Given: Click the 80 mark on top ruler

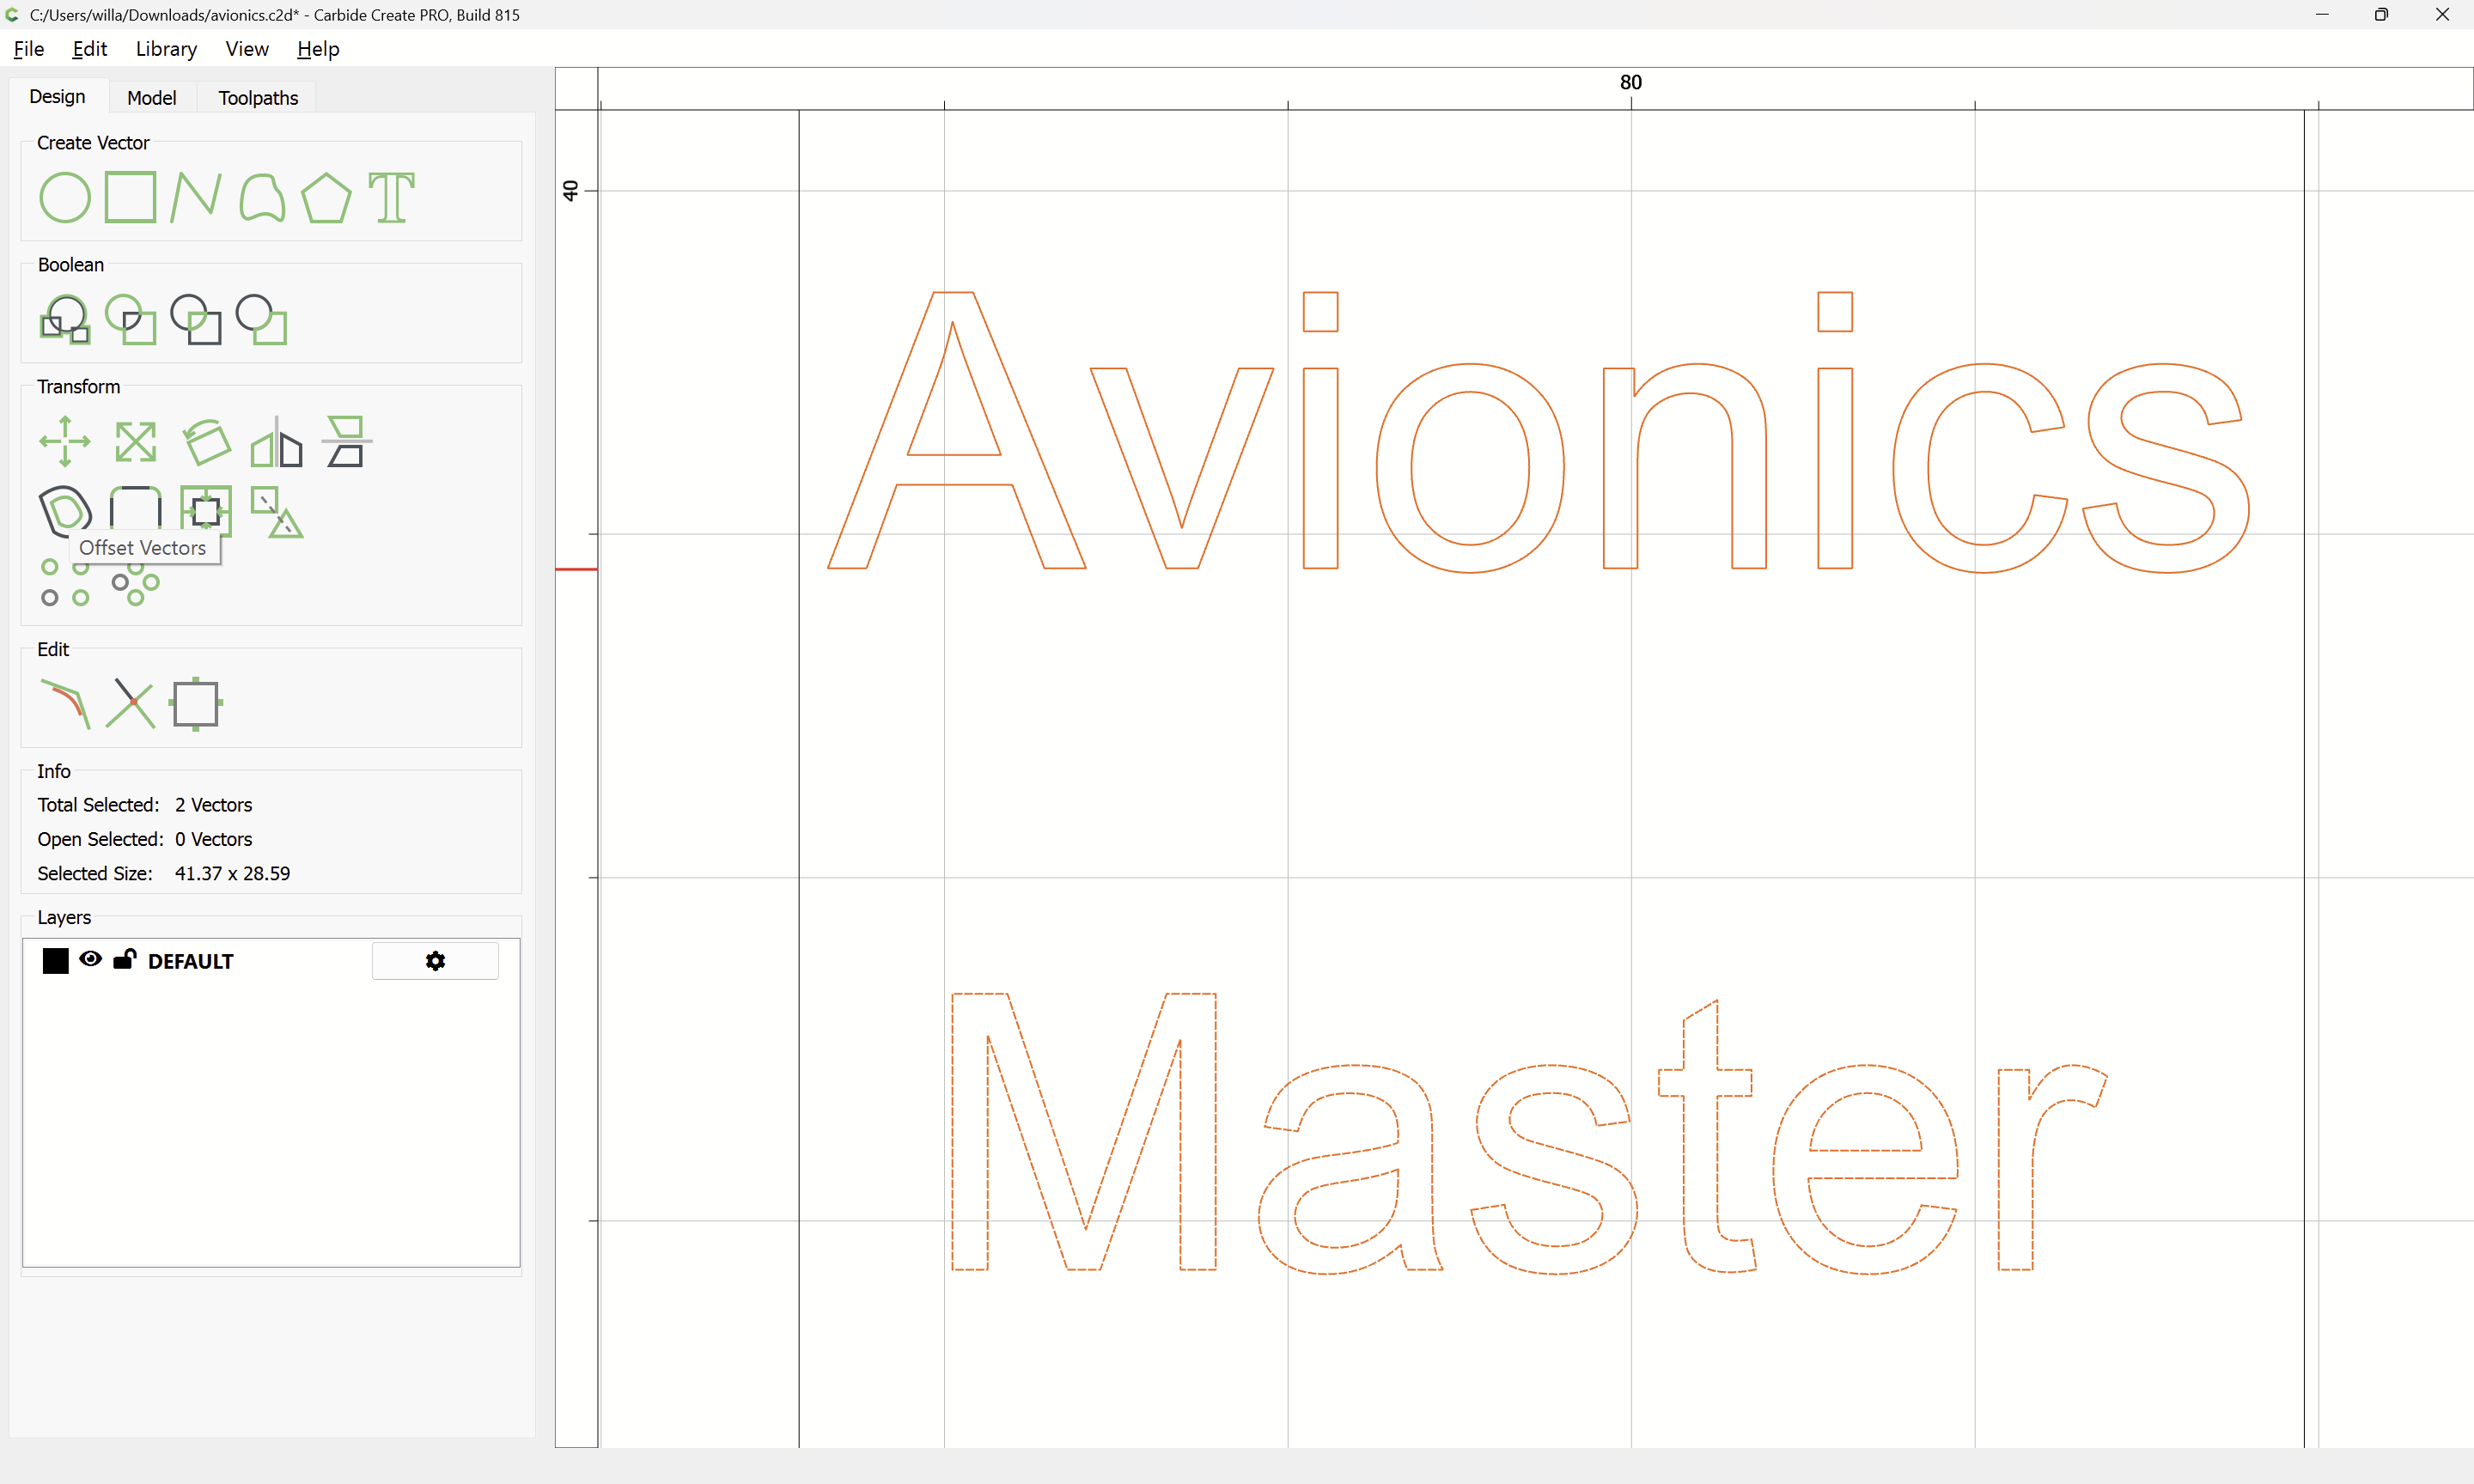Looking at the screenshot, I should pos(1631,82).
